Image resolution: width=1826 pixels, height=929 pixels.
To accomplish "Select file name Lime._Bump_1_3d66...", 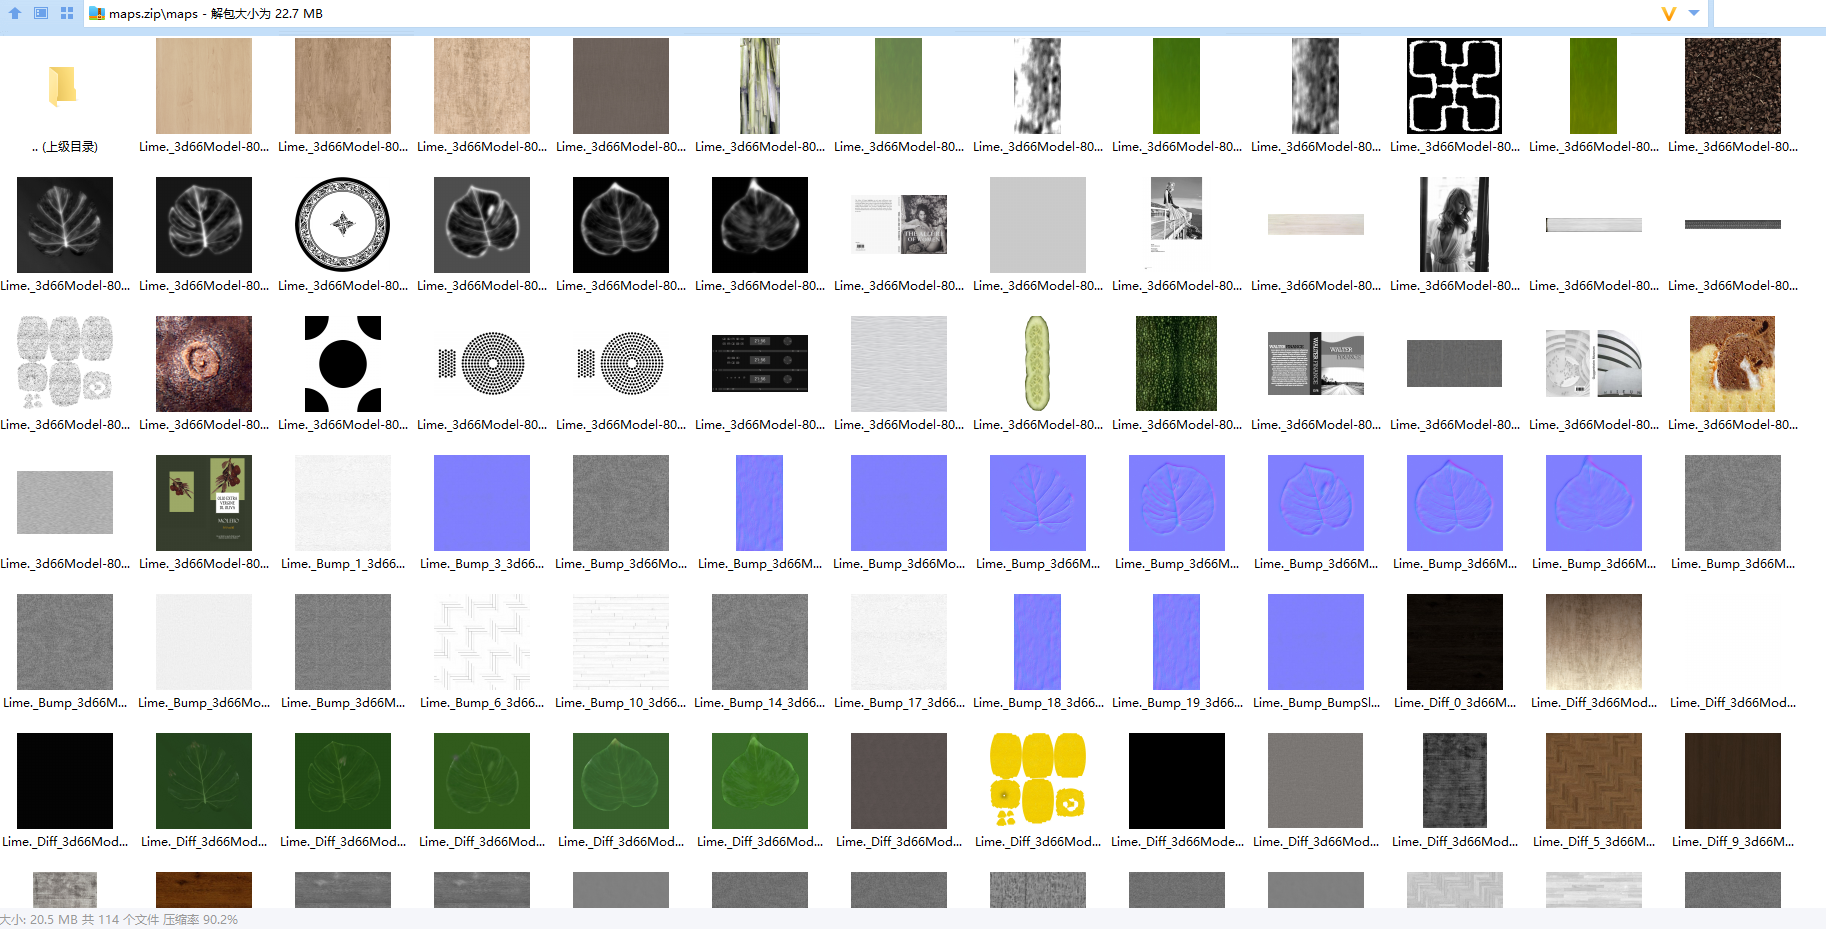I will pyautogui.click(x=343, y=564).
